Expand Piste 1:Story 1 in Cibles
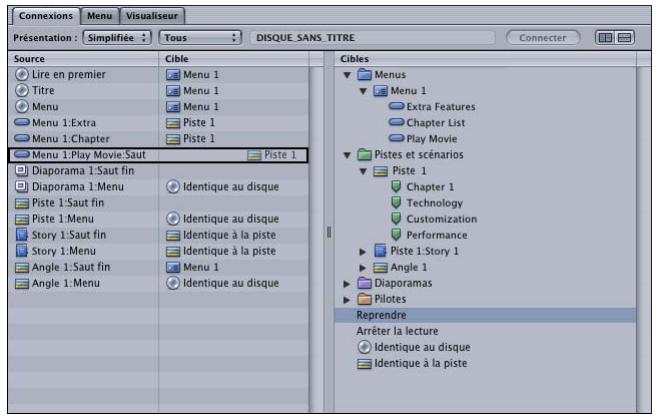This screenshot has height=417, width=657. [x=363, y=251]
